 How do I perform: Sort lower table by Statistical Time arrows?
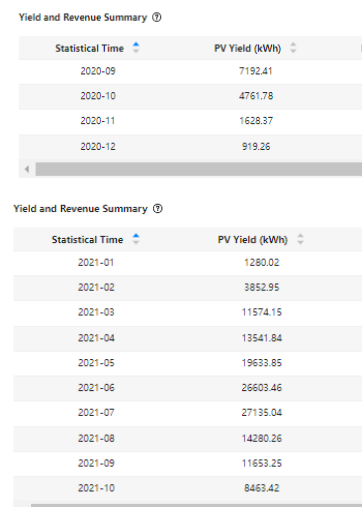tap(136, 239)
